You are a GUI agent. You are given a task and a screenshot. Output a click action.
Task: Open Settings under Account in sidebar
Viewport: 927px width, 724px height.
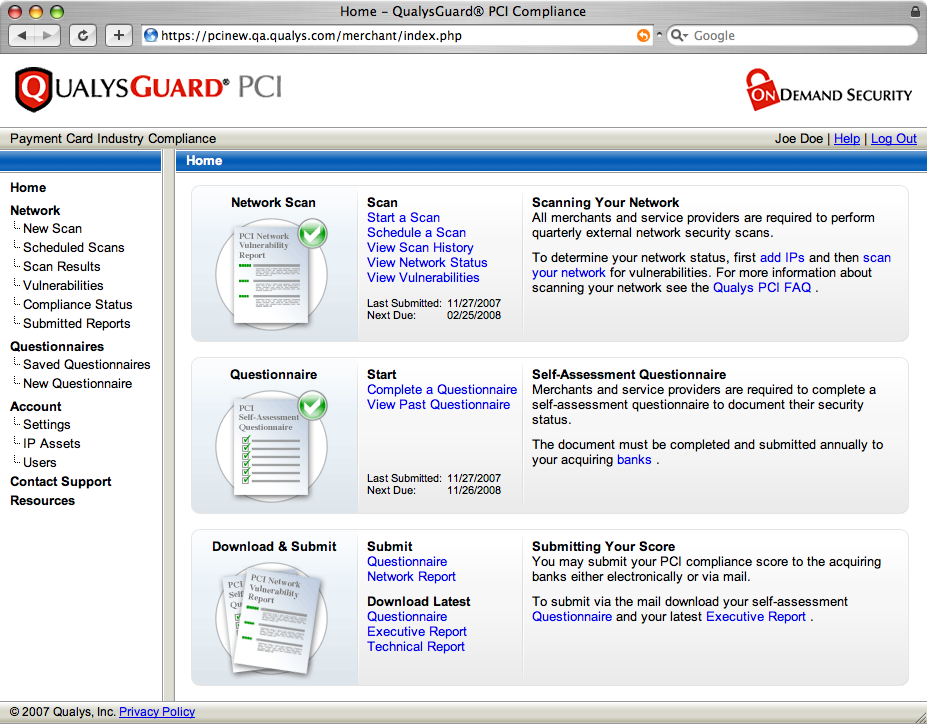tap(46, 424)
